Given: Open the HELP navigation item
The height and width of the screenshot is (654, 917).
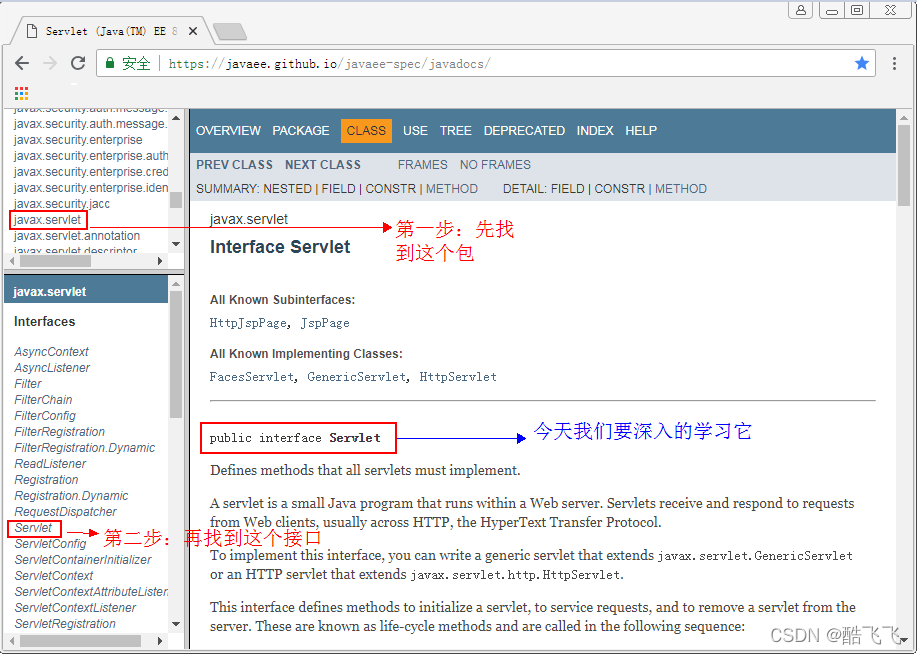Looking at the screenshot, I should [641, 130].
